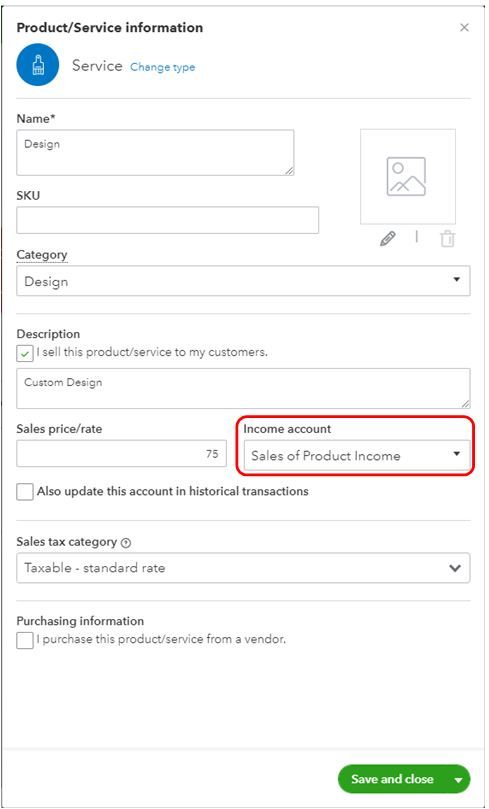This screenshot has height=809, width=489.
Task: Toggle 'I sell this product/service' checkbox
Action: coord(24,354)
